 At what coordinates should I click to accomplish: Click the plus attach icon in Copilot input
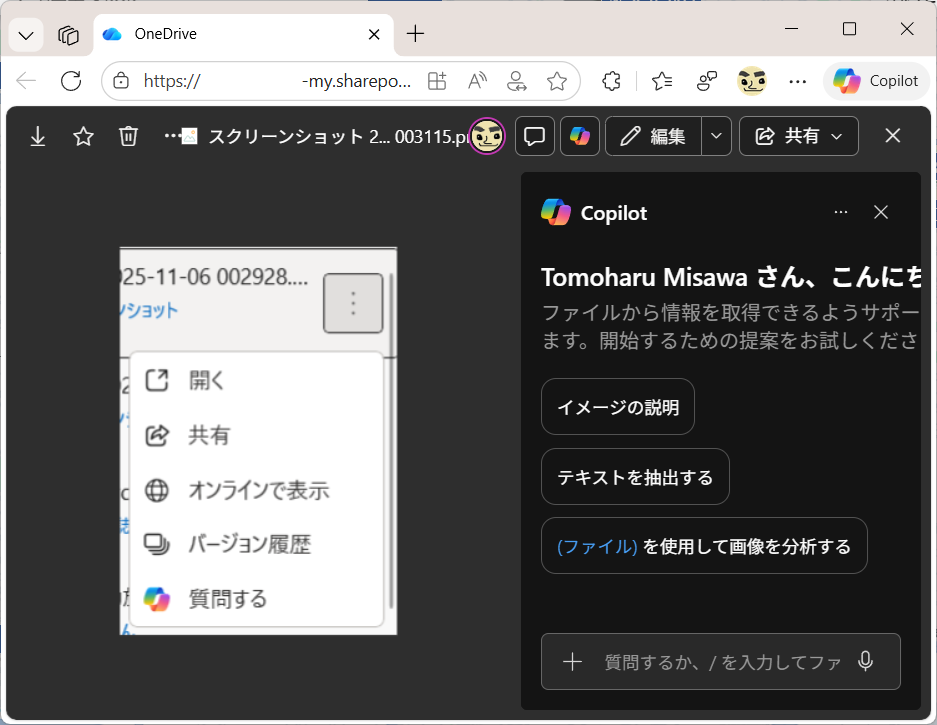(572, 662)
